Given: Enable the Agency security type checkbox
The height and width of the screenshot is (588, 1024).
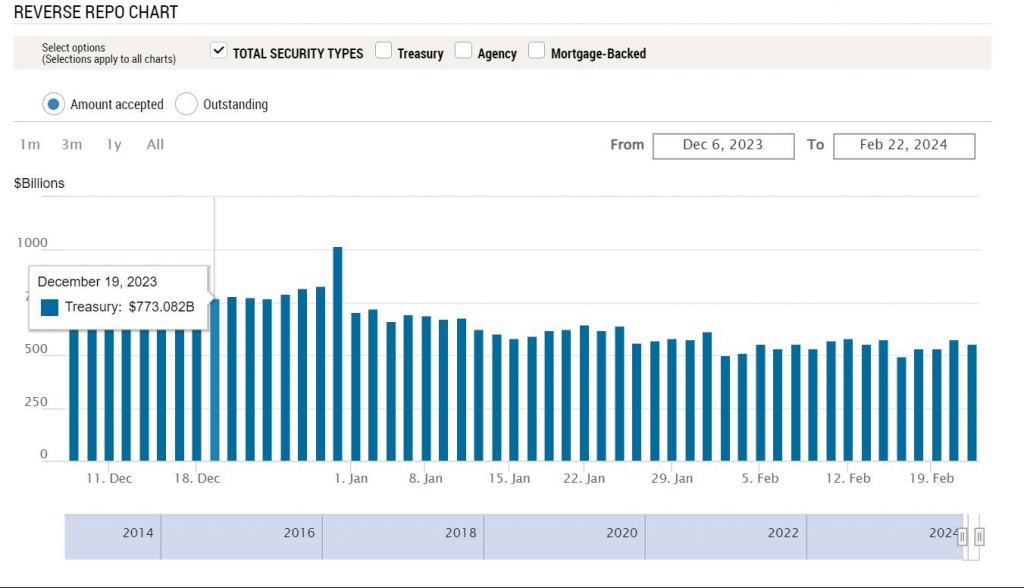Looking at the screenshot, I should coord(463,52).
